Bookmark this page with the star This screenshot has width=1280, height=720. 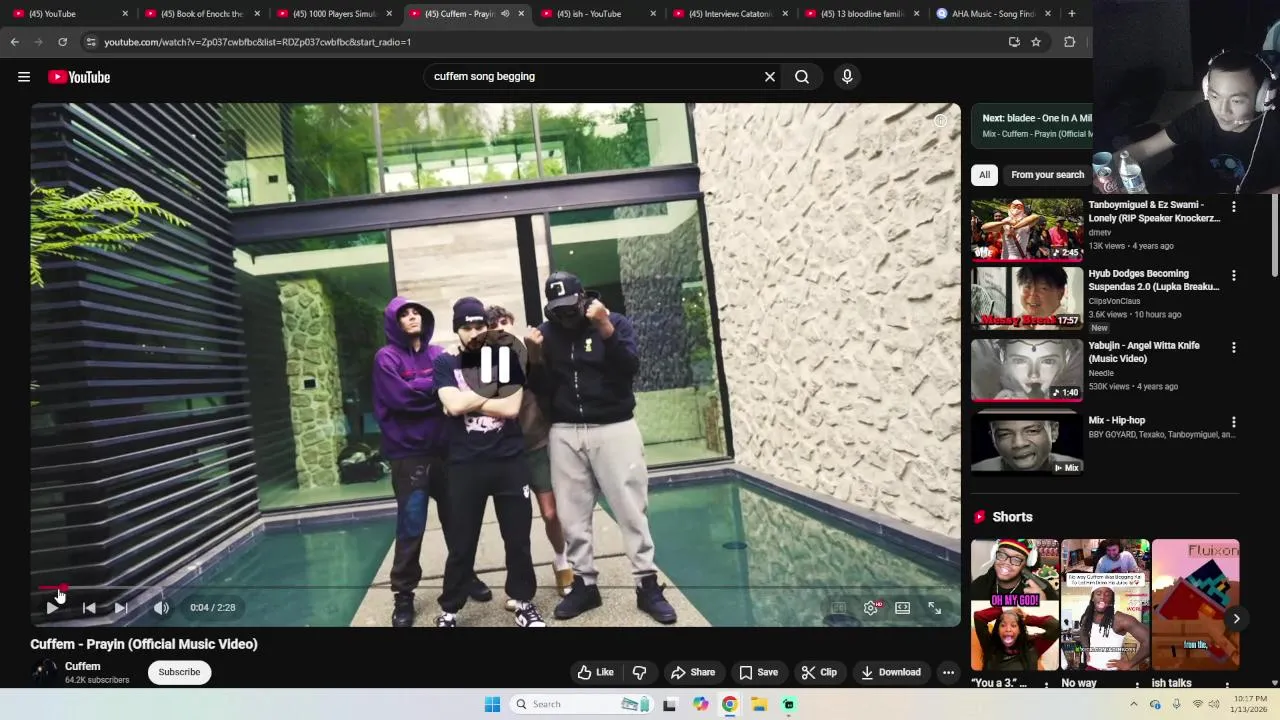1036,42
